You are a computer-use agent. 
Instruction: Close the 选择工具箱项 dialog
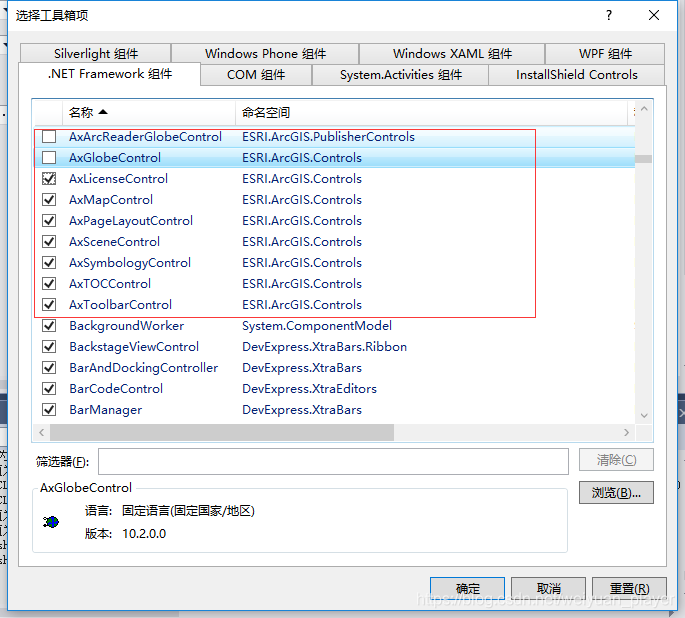pos(654,16)
